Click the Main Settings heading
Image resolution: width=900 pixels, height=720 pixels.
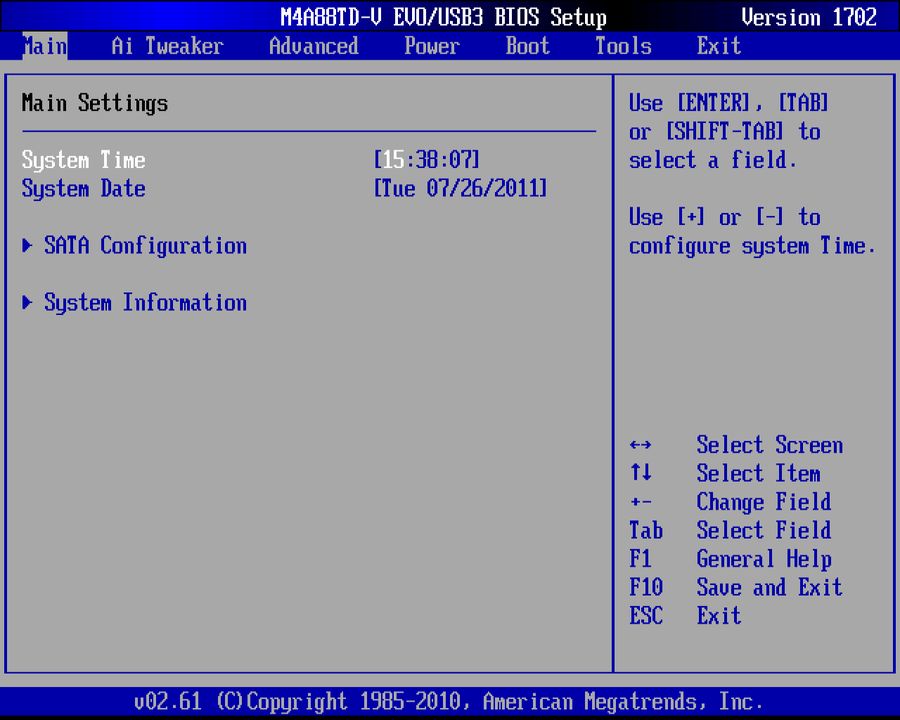point(95,103)
